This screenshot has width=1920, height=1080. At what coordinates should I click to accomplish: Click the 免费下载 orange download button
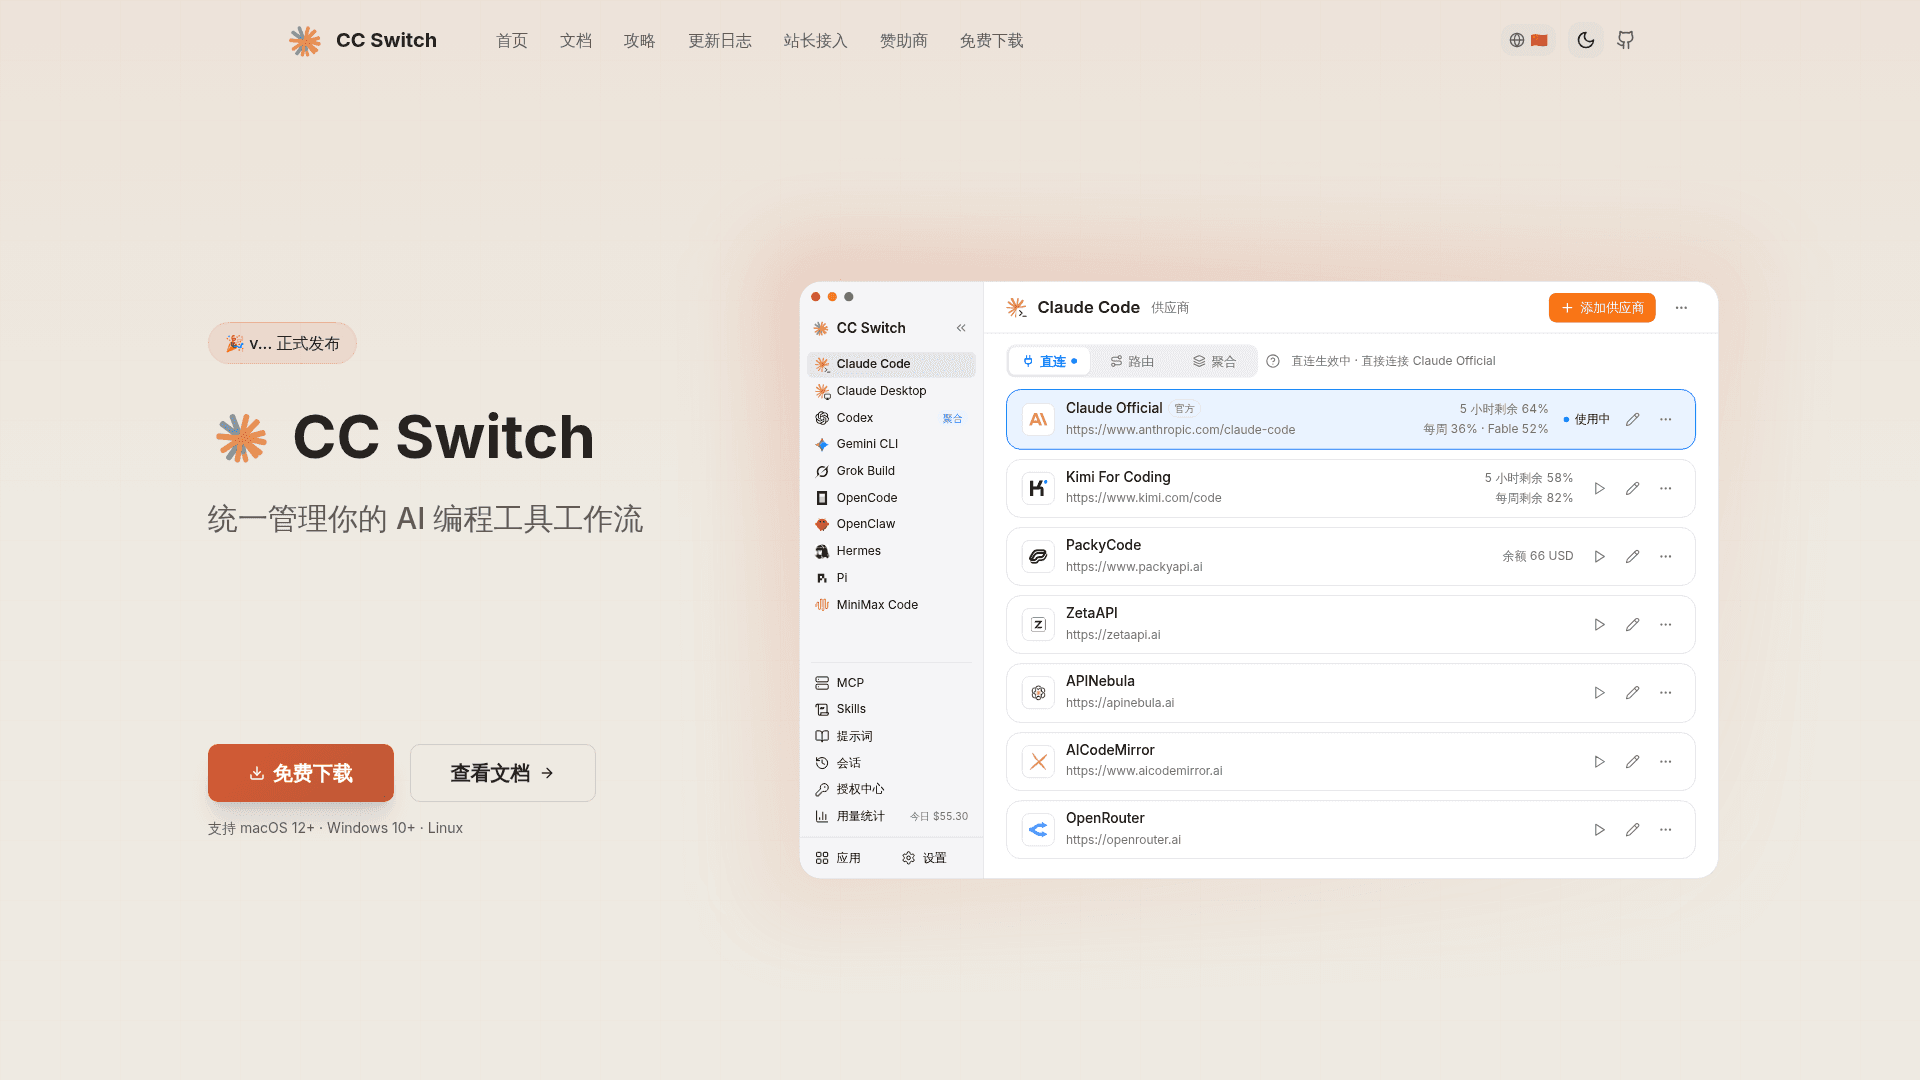(301, 773)
